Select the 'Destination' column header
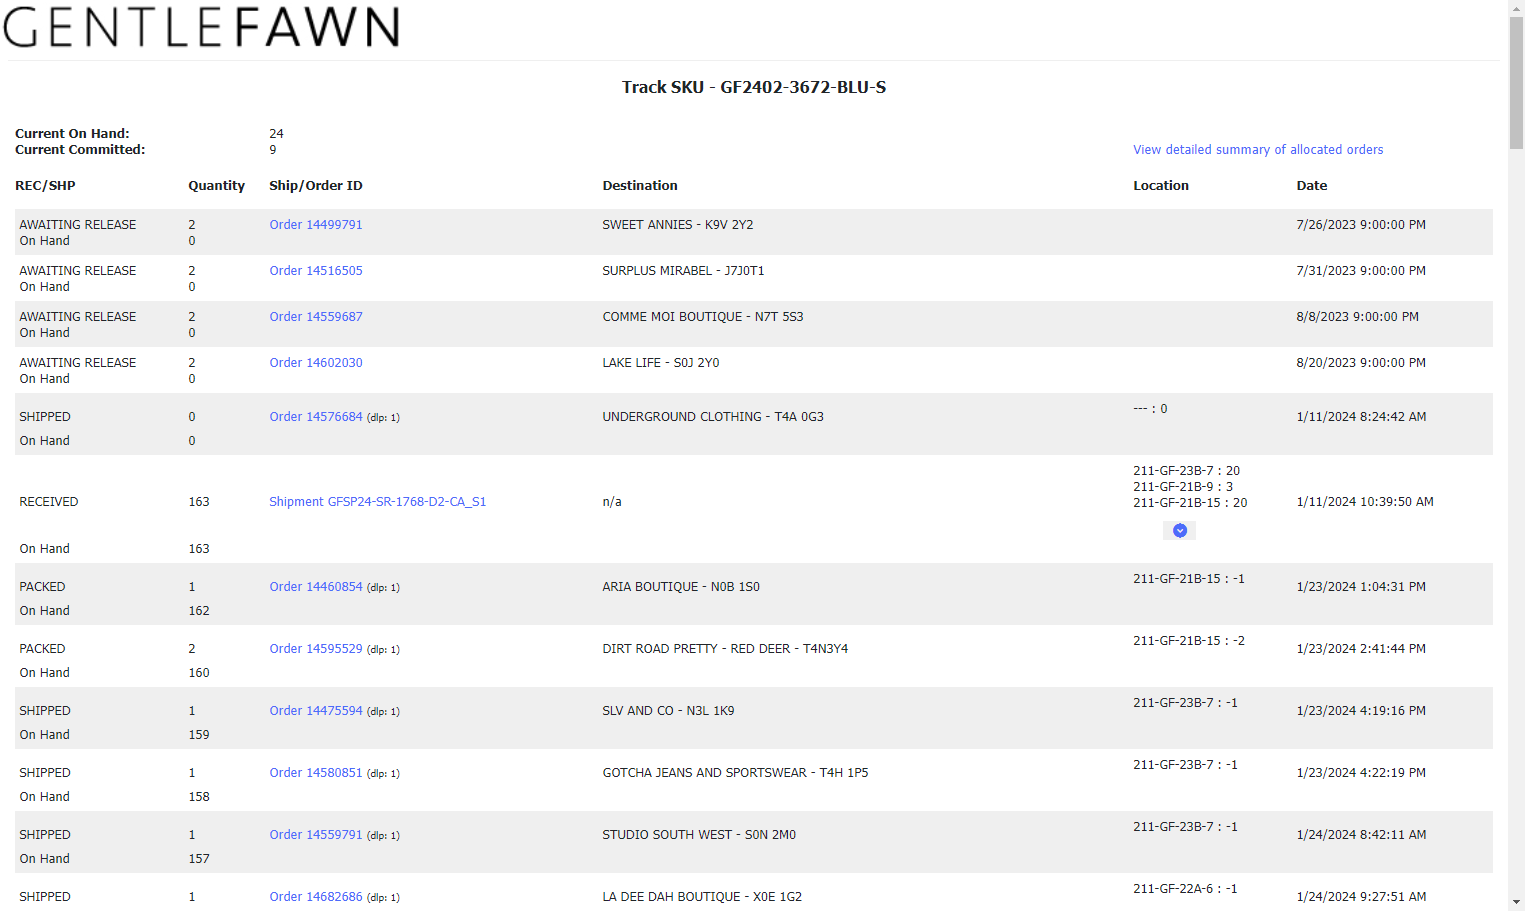The height and width of the screenshot is (911, 1525). tap(640, 186)
